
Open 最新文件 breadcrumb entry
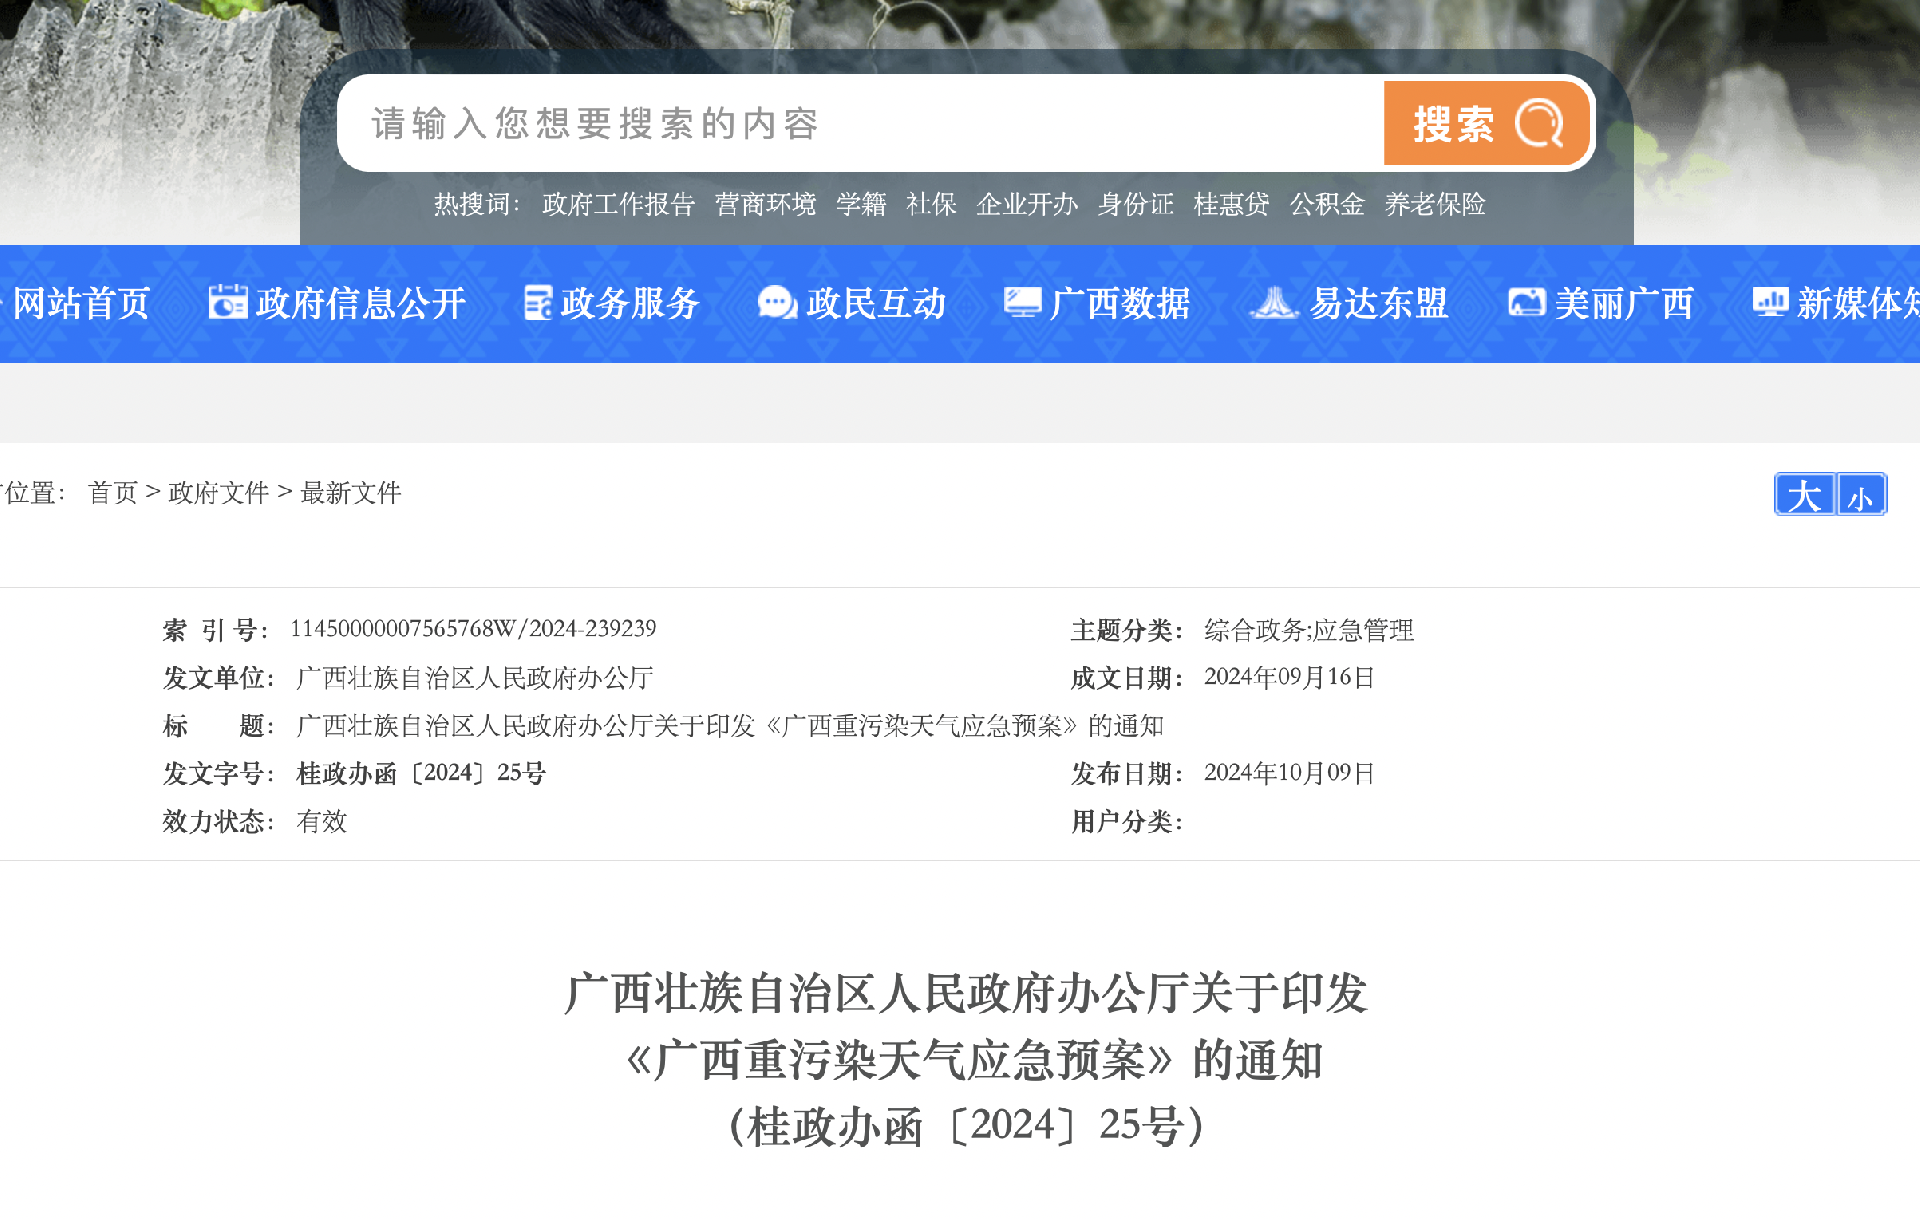(350, 493)
